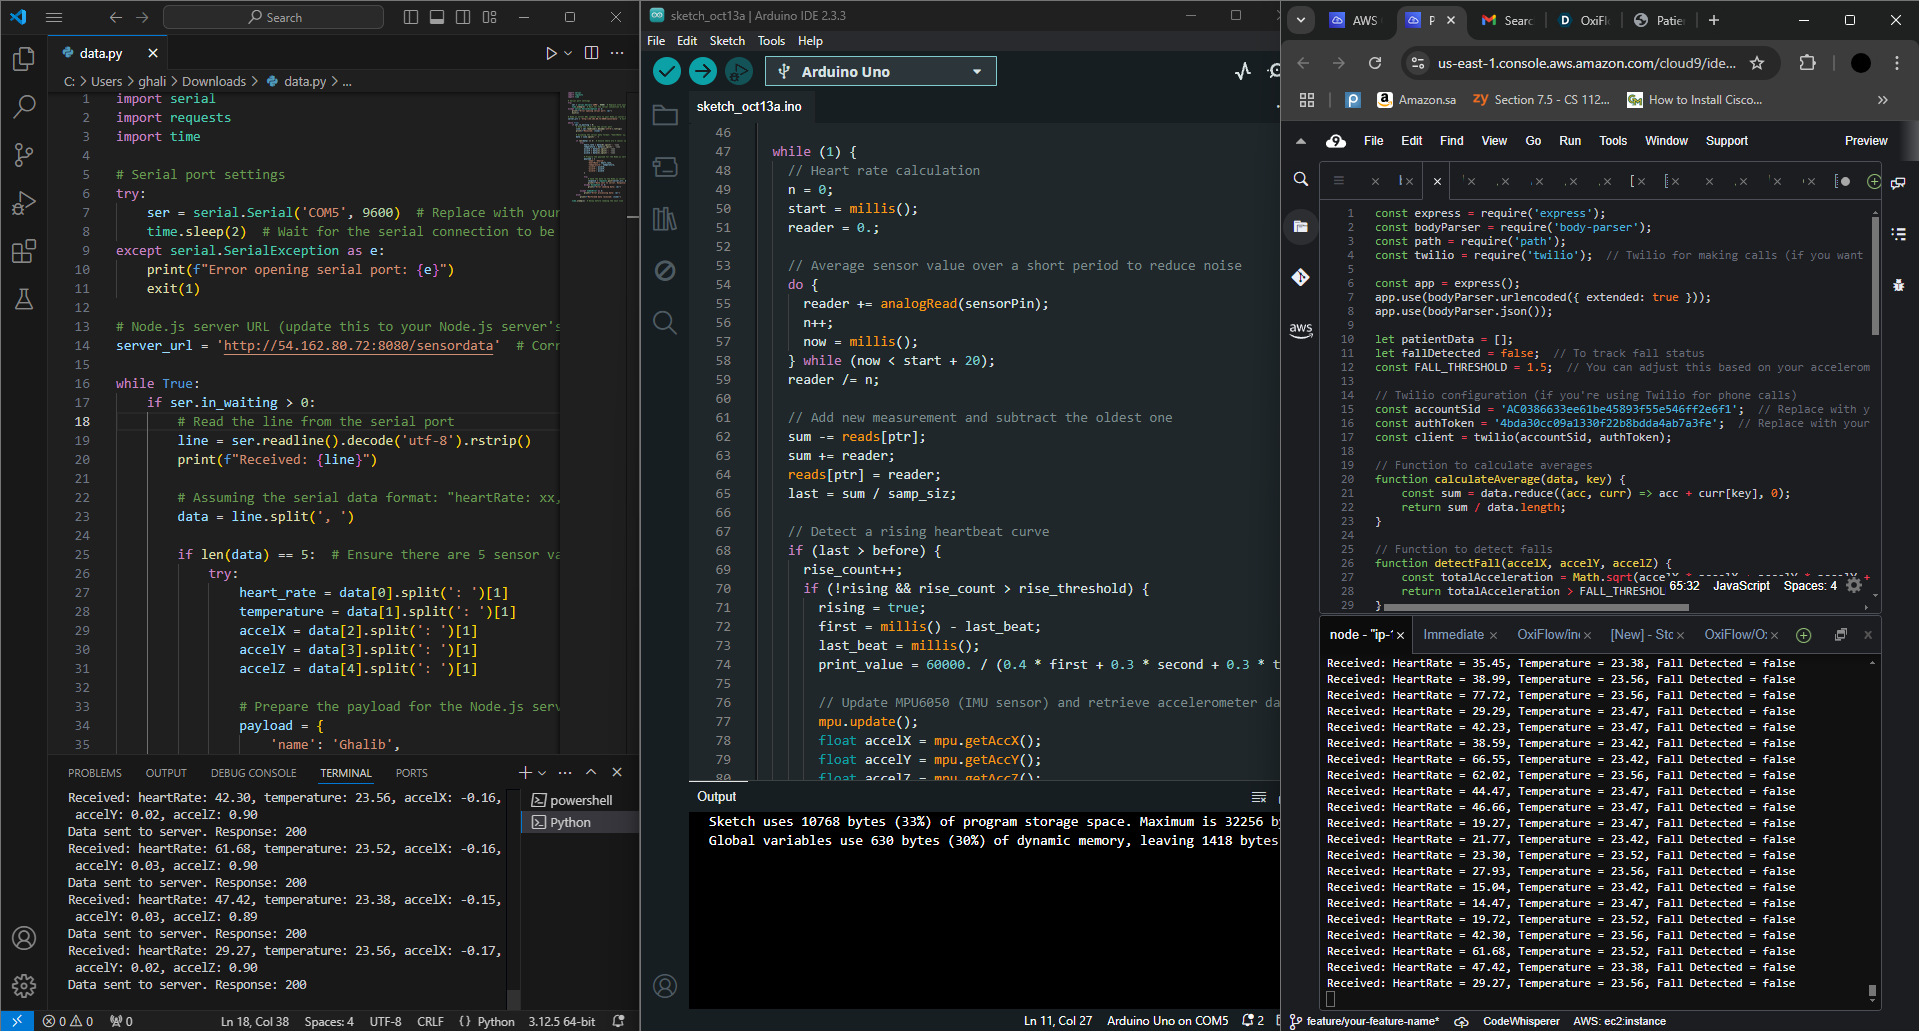This screenshot has width=1919, height=1031.
Task: Click the Arduino Verify checkmark button
Action: pyautogui.click(x=667, y=71)
